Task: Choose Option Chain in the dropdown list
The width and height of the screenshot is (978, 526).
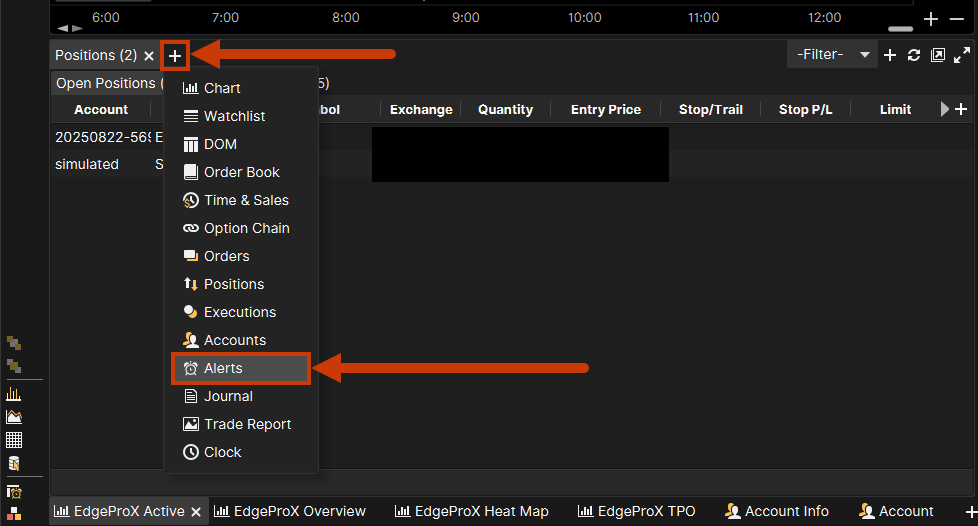Action: tap(246, 228)
